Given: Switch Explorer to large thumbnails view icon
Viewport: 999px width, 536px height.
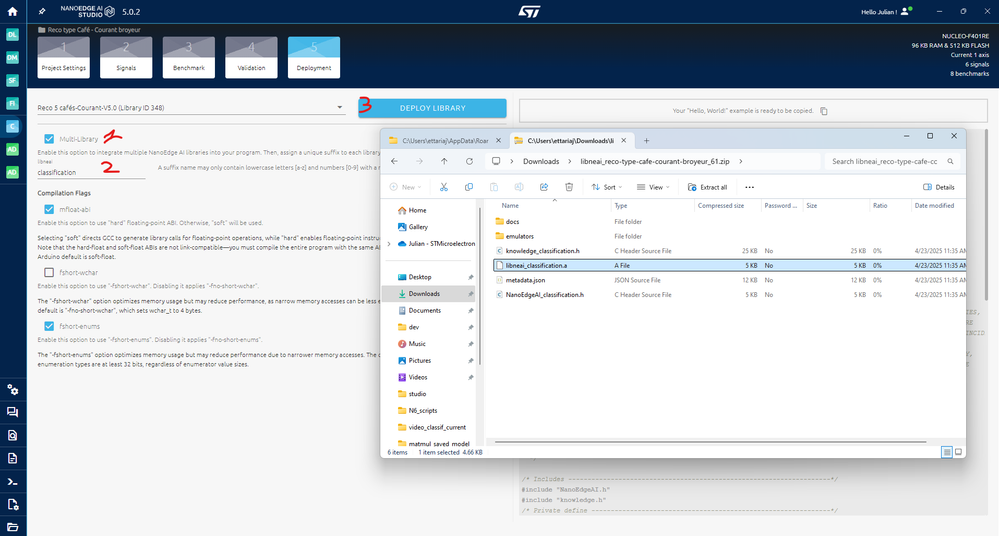Looking at the screenshot, I should pyautogui.click(x=958, y=452).
